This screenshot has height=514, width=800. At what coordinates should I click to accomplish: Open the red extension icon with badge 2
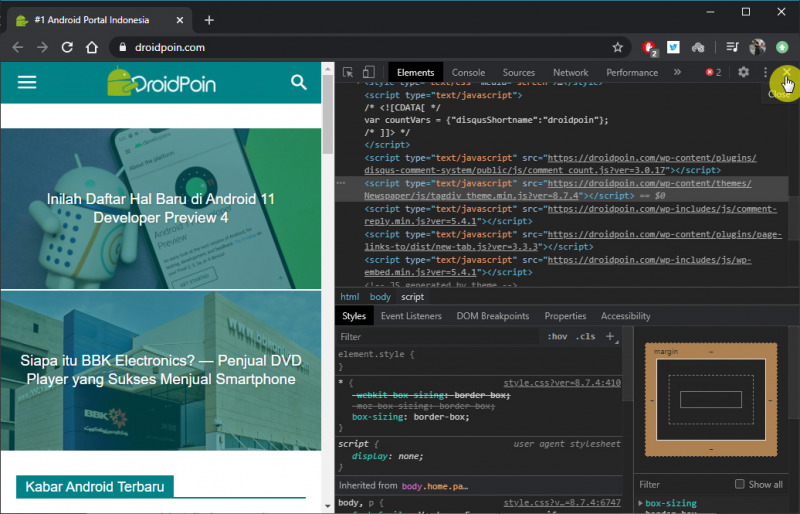point(649,48)
